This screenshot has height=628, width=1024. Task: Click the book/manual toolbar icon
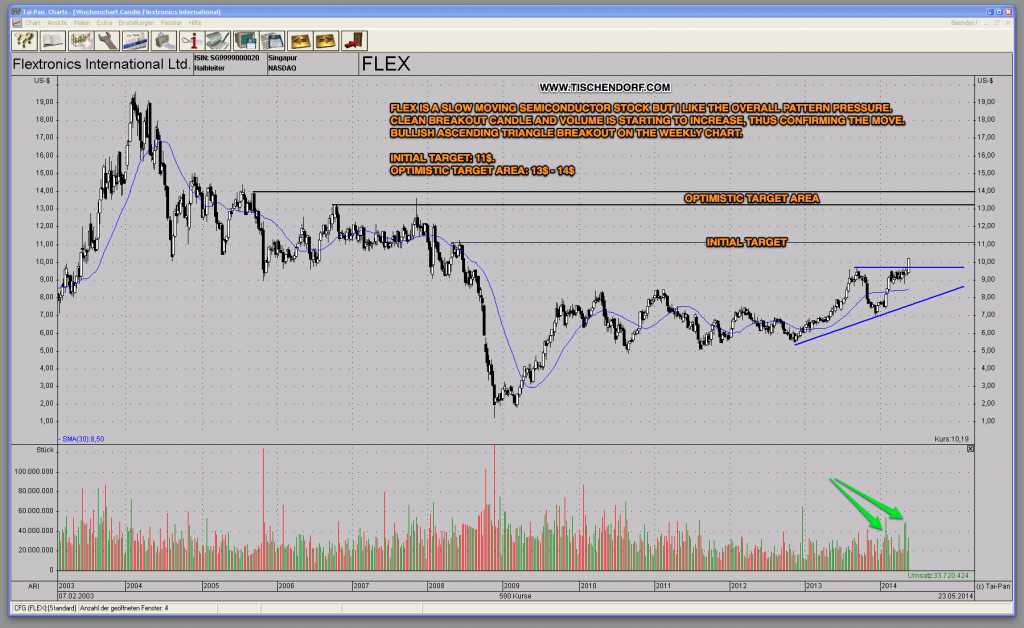coord(51,40)
